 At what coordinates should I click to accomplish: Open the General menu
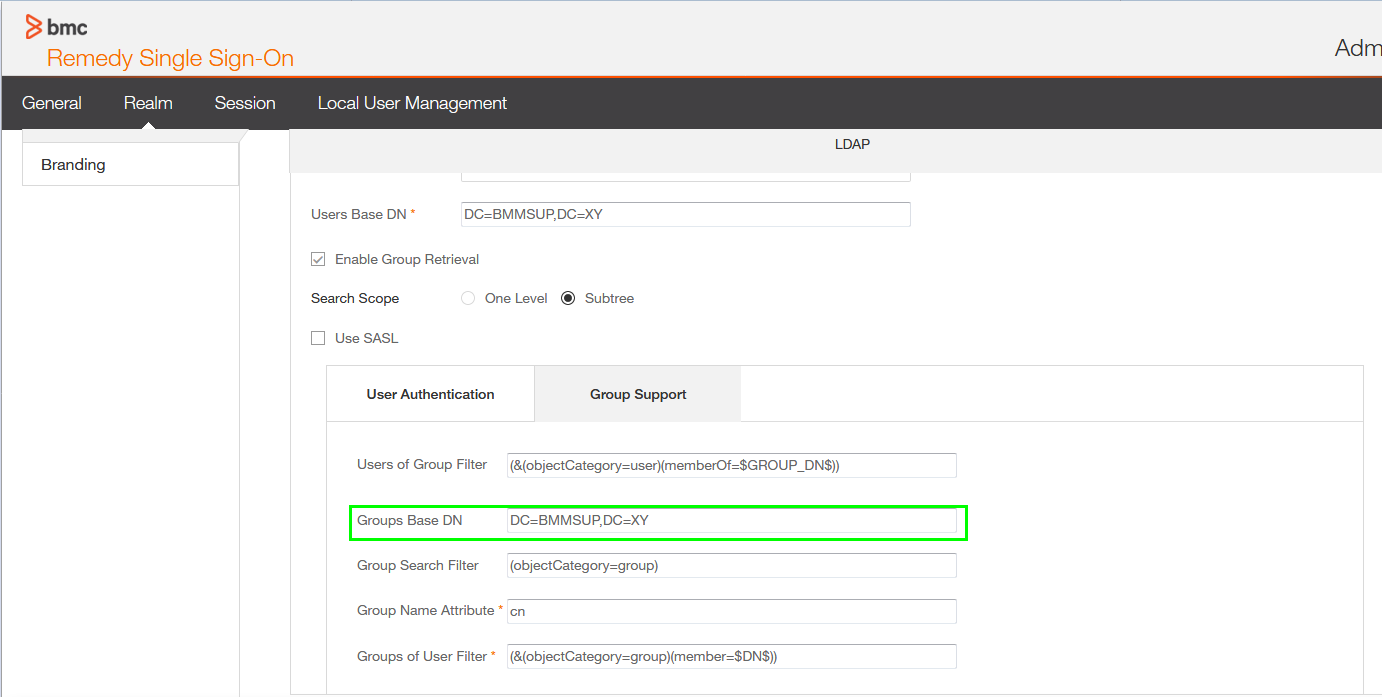(x=52, y=103)
